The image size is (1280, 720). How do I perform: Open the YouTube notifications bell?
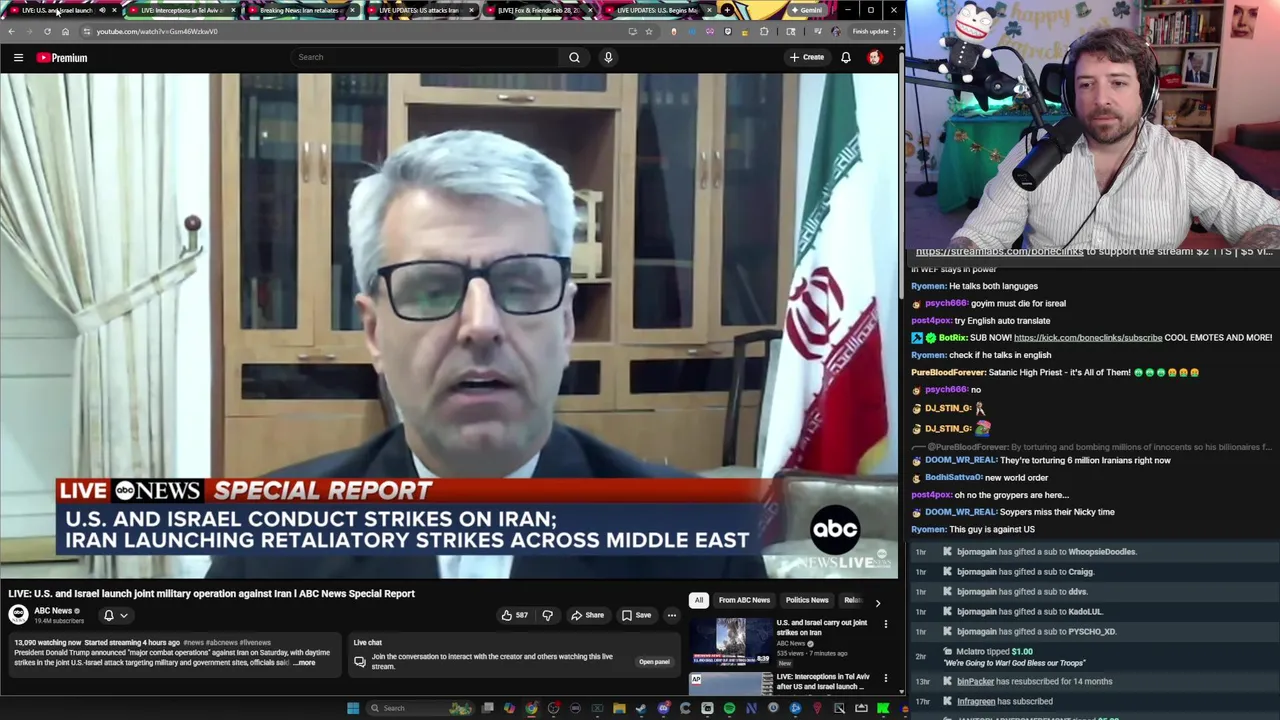(845, 57)
